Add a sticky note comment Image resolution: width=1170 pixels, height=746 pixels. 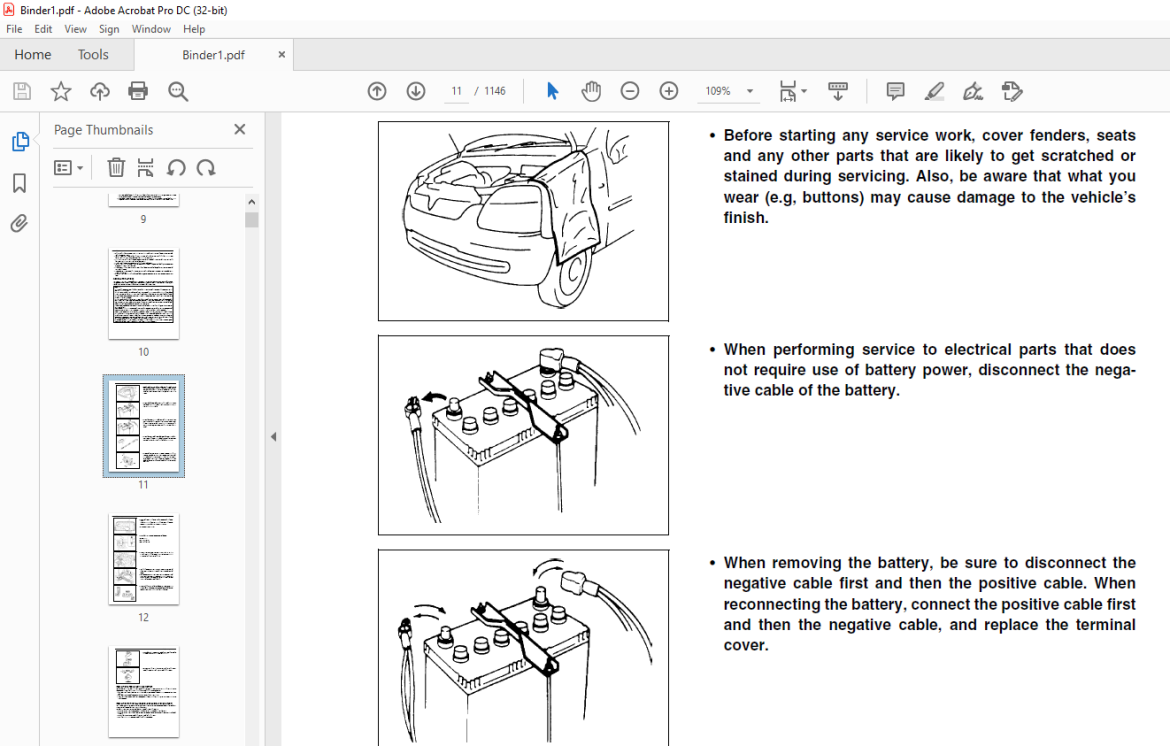pos(895,91)
